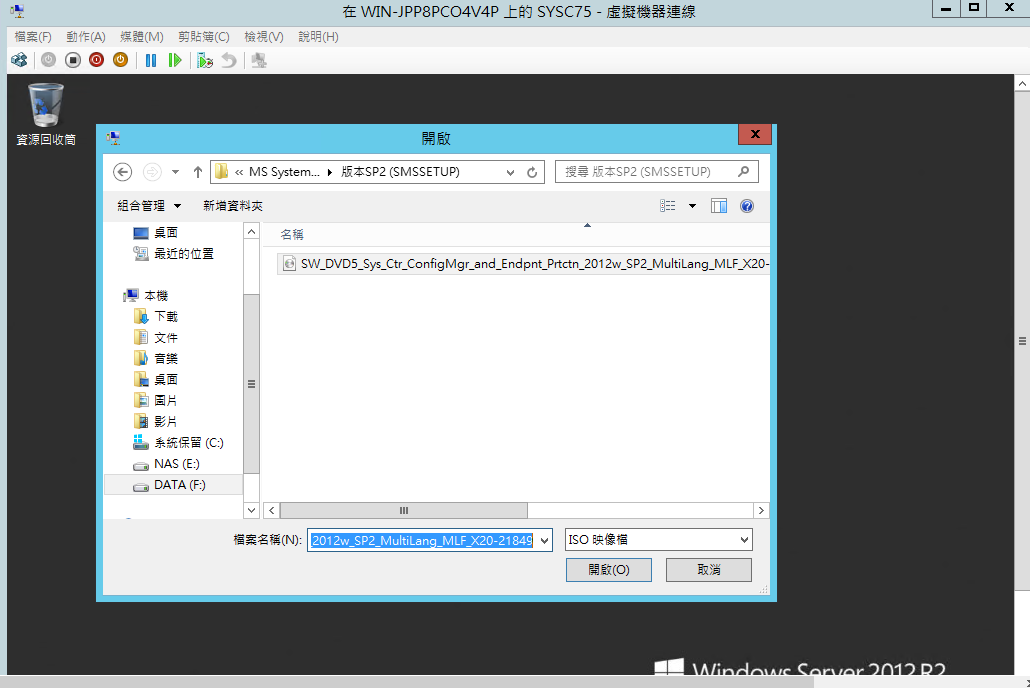This screenshot has height=688, width=1030.
Task: Click the Revert undo arrow icon
Action: click(x=229, y=60)
